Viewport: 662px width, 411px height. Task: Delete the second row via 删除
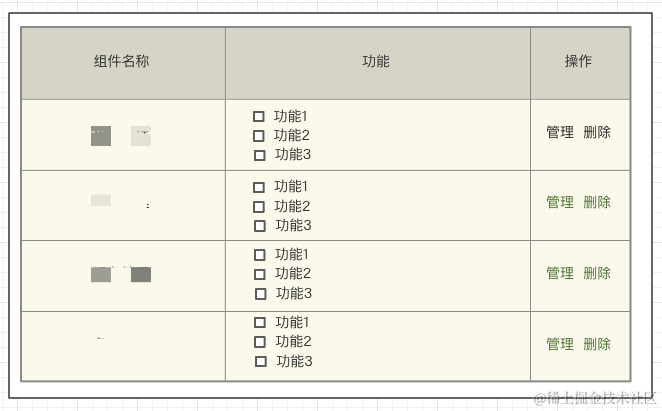click(x=597, y=202)
